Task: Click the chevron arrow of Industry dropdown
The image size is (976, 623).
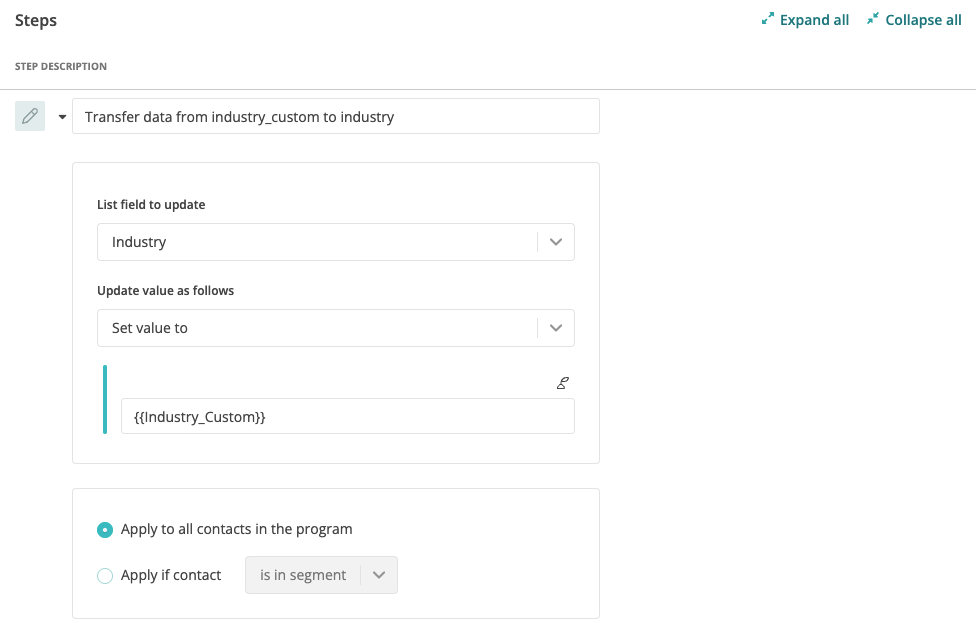Action: 556,242
